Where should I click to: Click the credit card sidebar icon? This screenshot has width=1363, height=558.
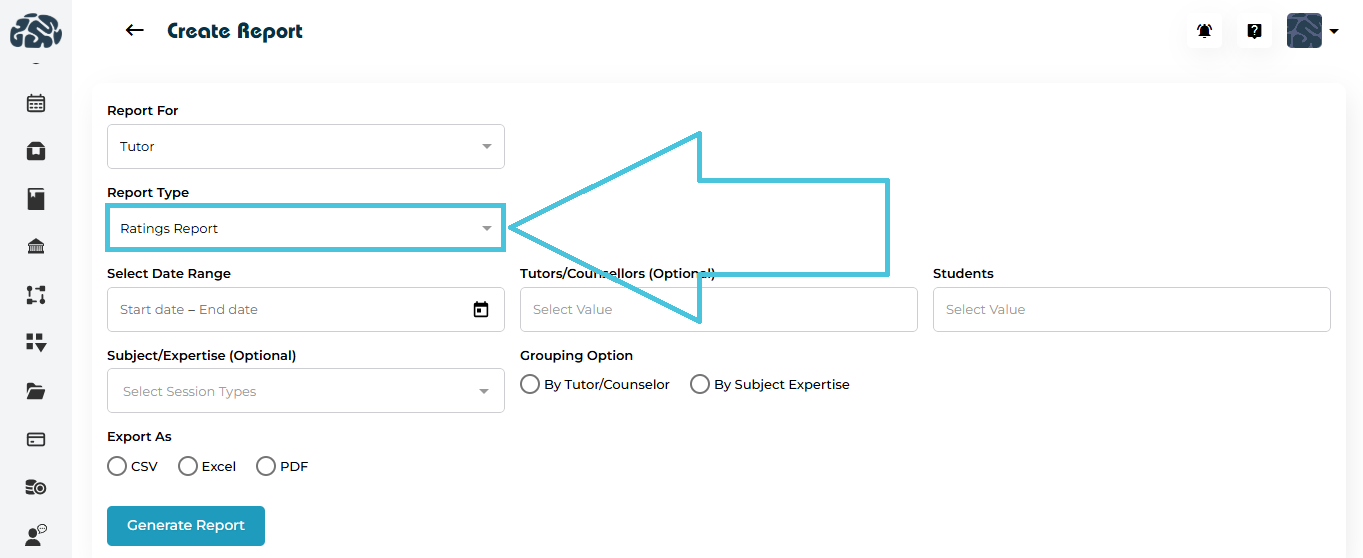pos(36,439)
